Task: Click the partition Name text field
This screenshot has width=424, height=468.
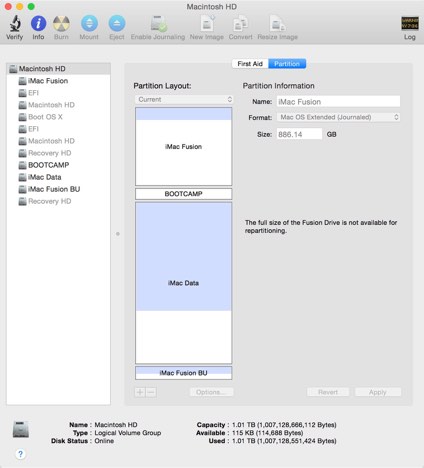Action: coord(338,102)
